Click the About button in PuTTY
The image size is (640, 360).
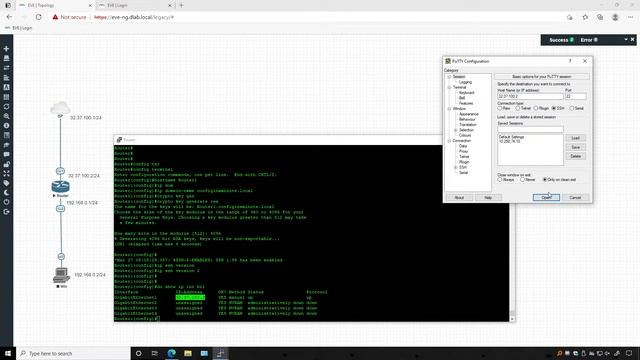[459, 198]
